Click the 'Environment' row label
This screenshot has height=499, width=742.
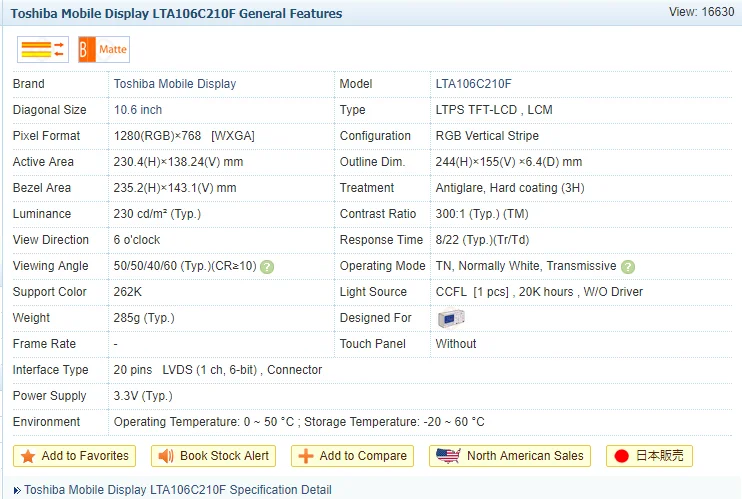tap(46, 422)
